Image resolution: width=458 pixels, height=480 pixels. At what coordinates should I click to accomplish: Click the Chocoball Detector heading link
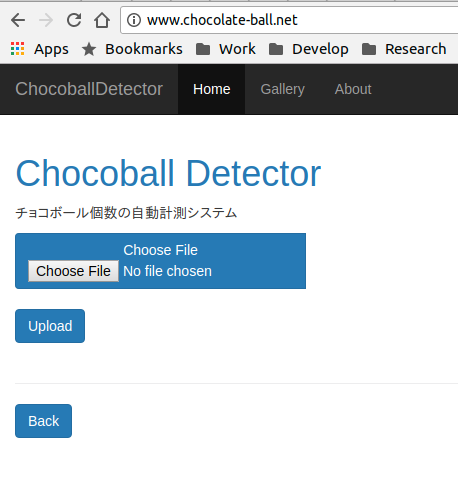(x=168, y=173)
